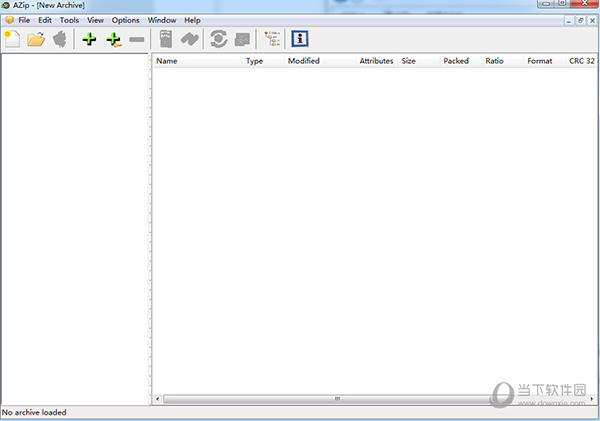Sort by the Type column header
The image size is (600, 421).
point(264,61)
